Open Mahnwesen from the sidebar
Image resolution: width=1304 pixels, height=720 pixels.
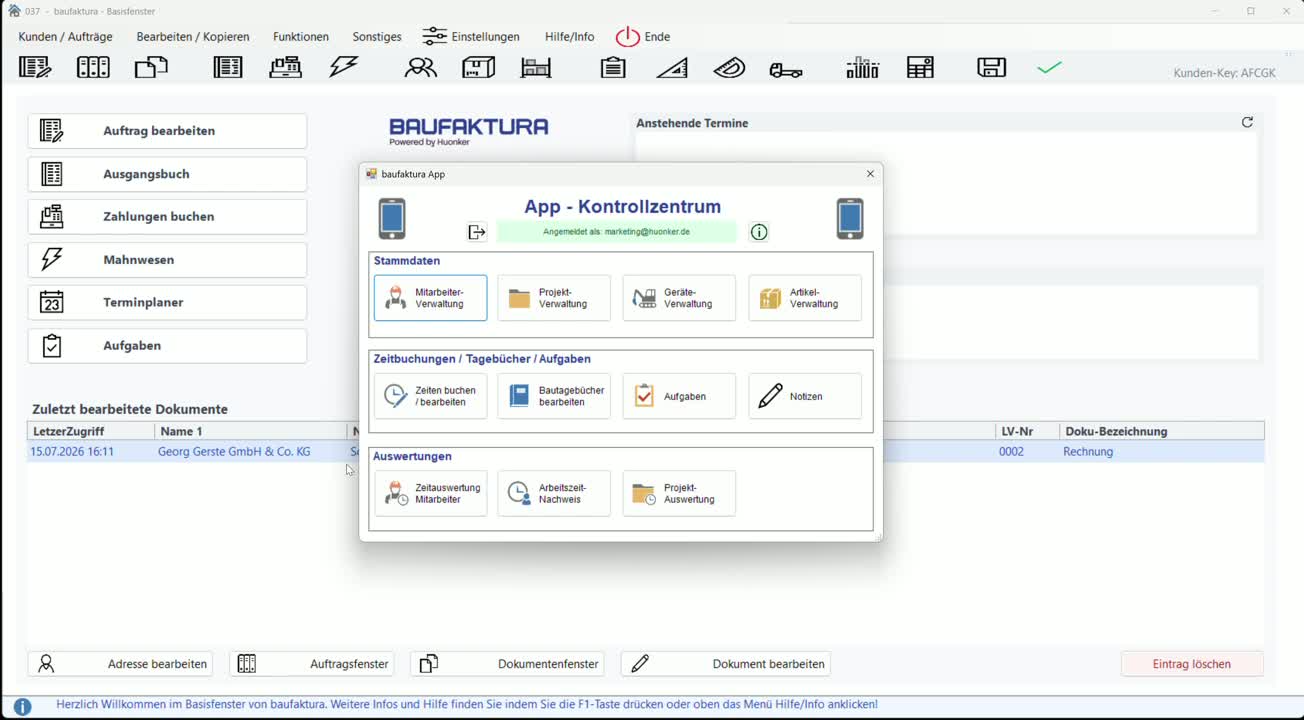pyautogui.click(x=167, y=260)
